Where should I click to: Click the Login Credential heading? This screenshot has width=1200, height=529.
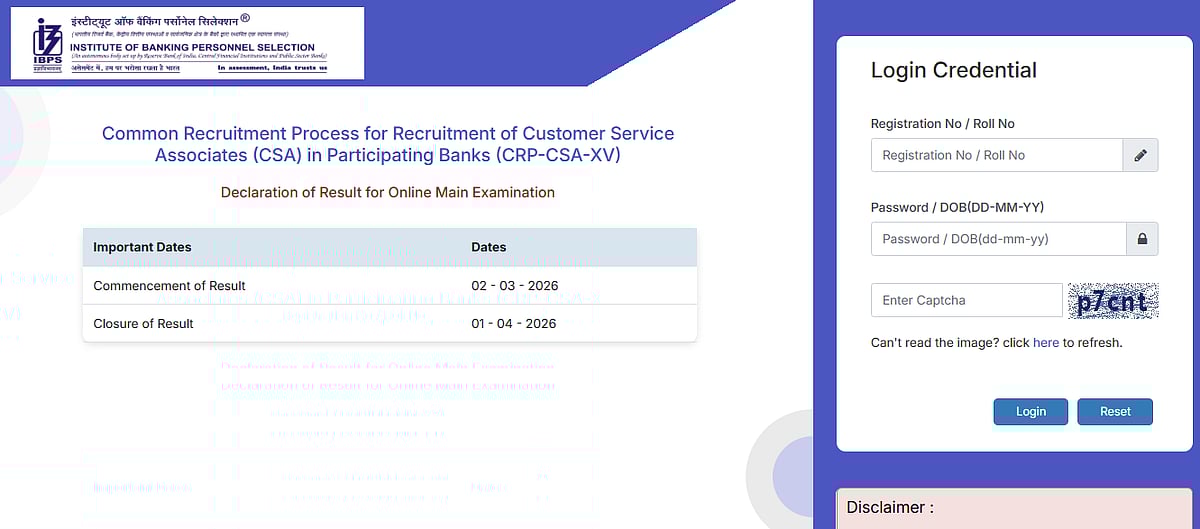[x=953, y=70]
